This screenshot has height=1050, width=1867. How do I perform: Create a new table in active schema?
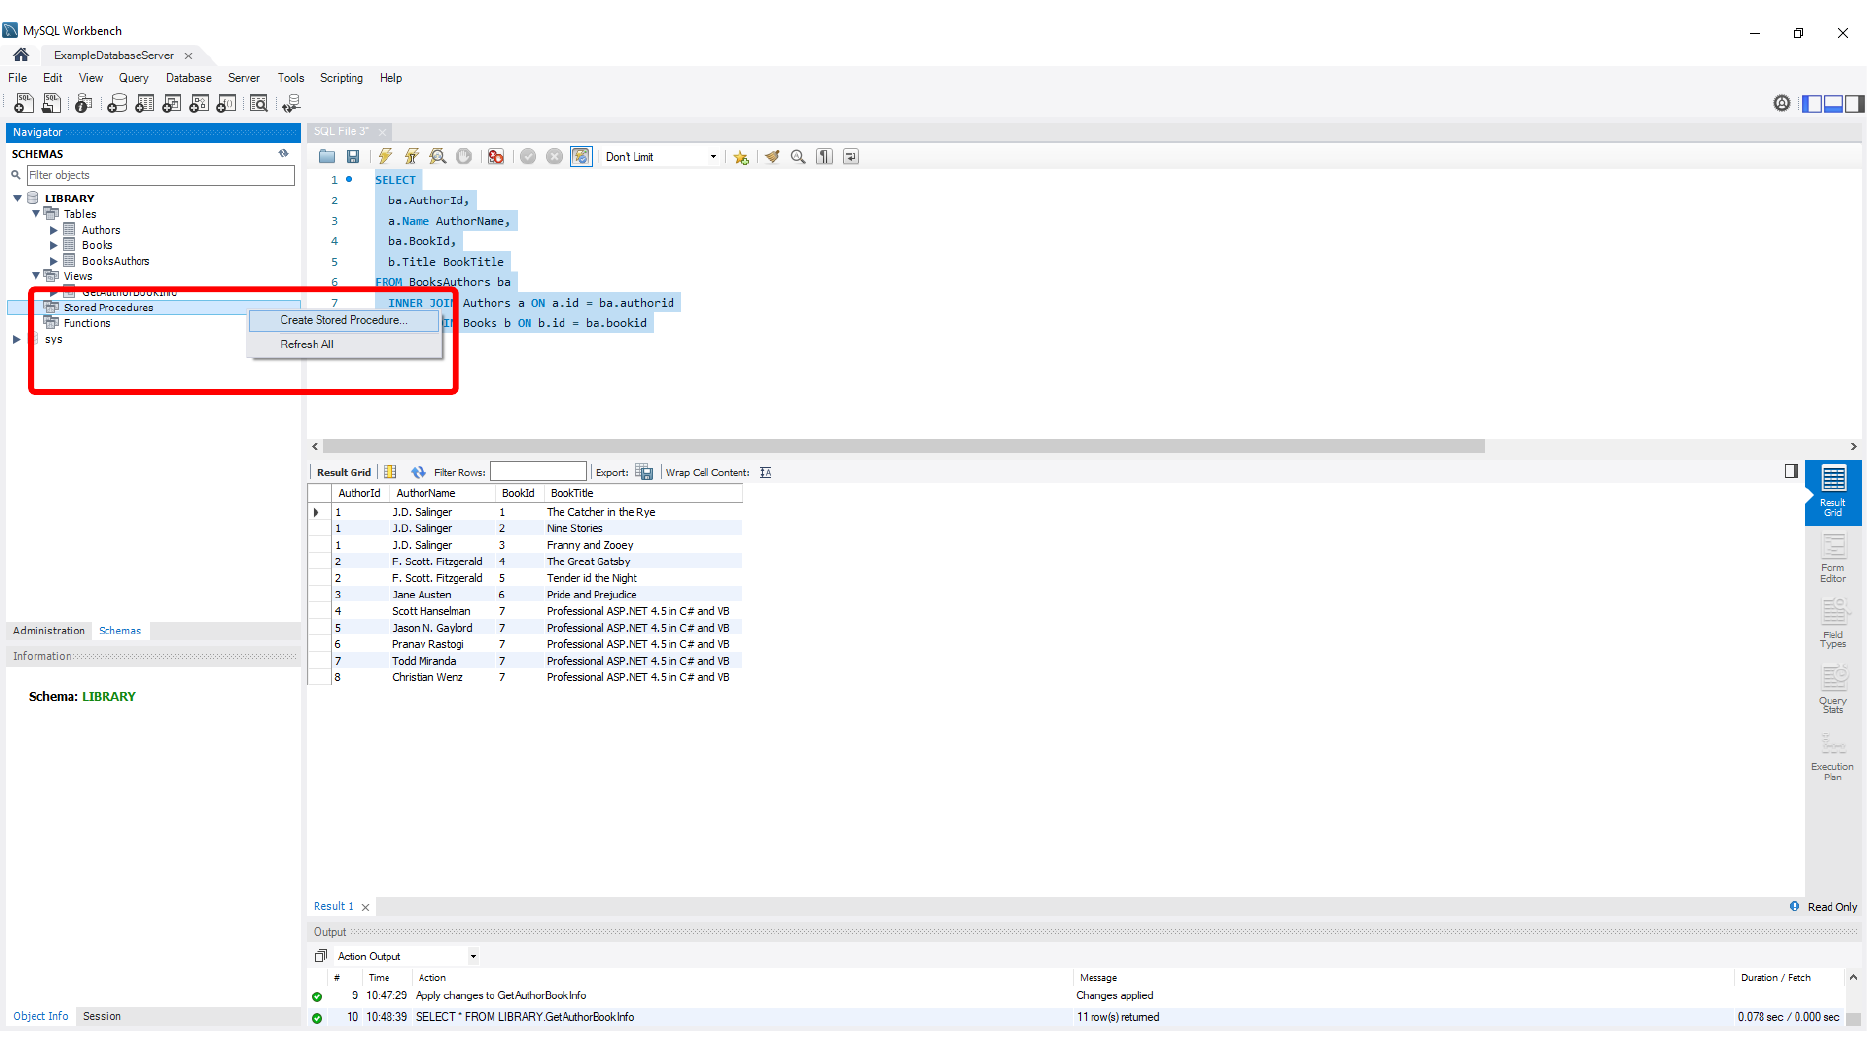pos(145,103)
